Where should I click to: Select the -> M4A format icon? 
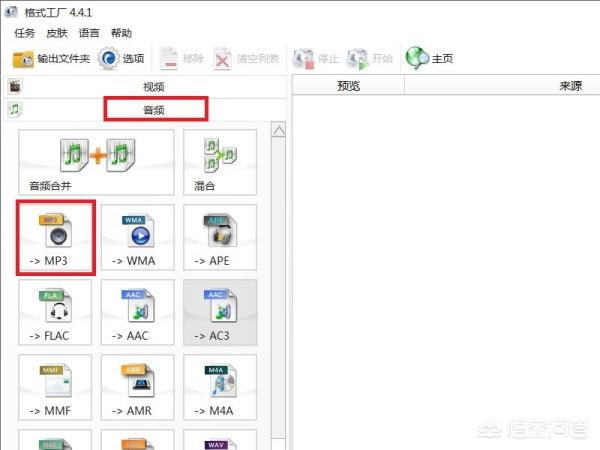click(219, 386)
